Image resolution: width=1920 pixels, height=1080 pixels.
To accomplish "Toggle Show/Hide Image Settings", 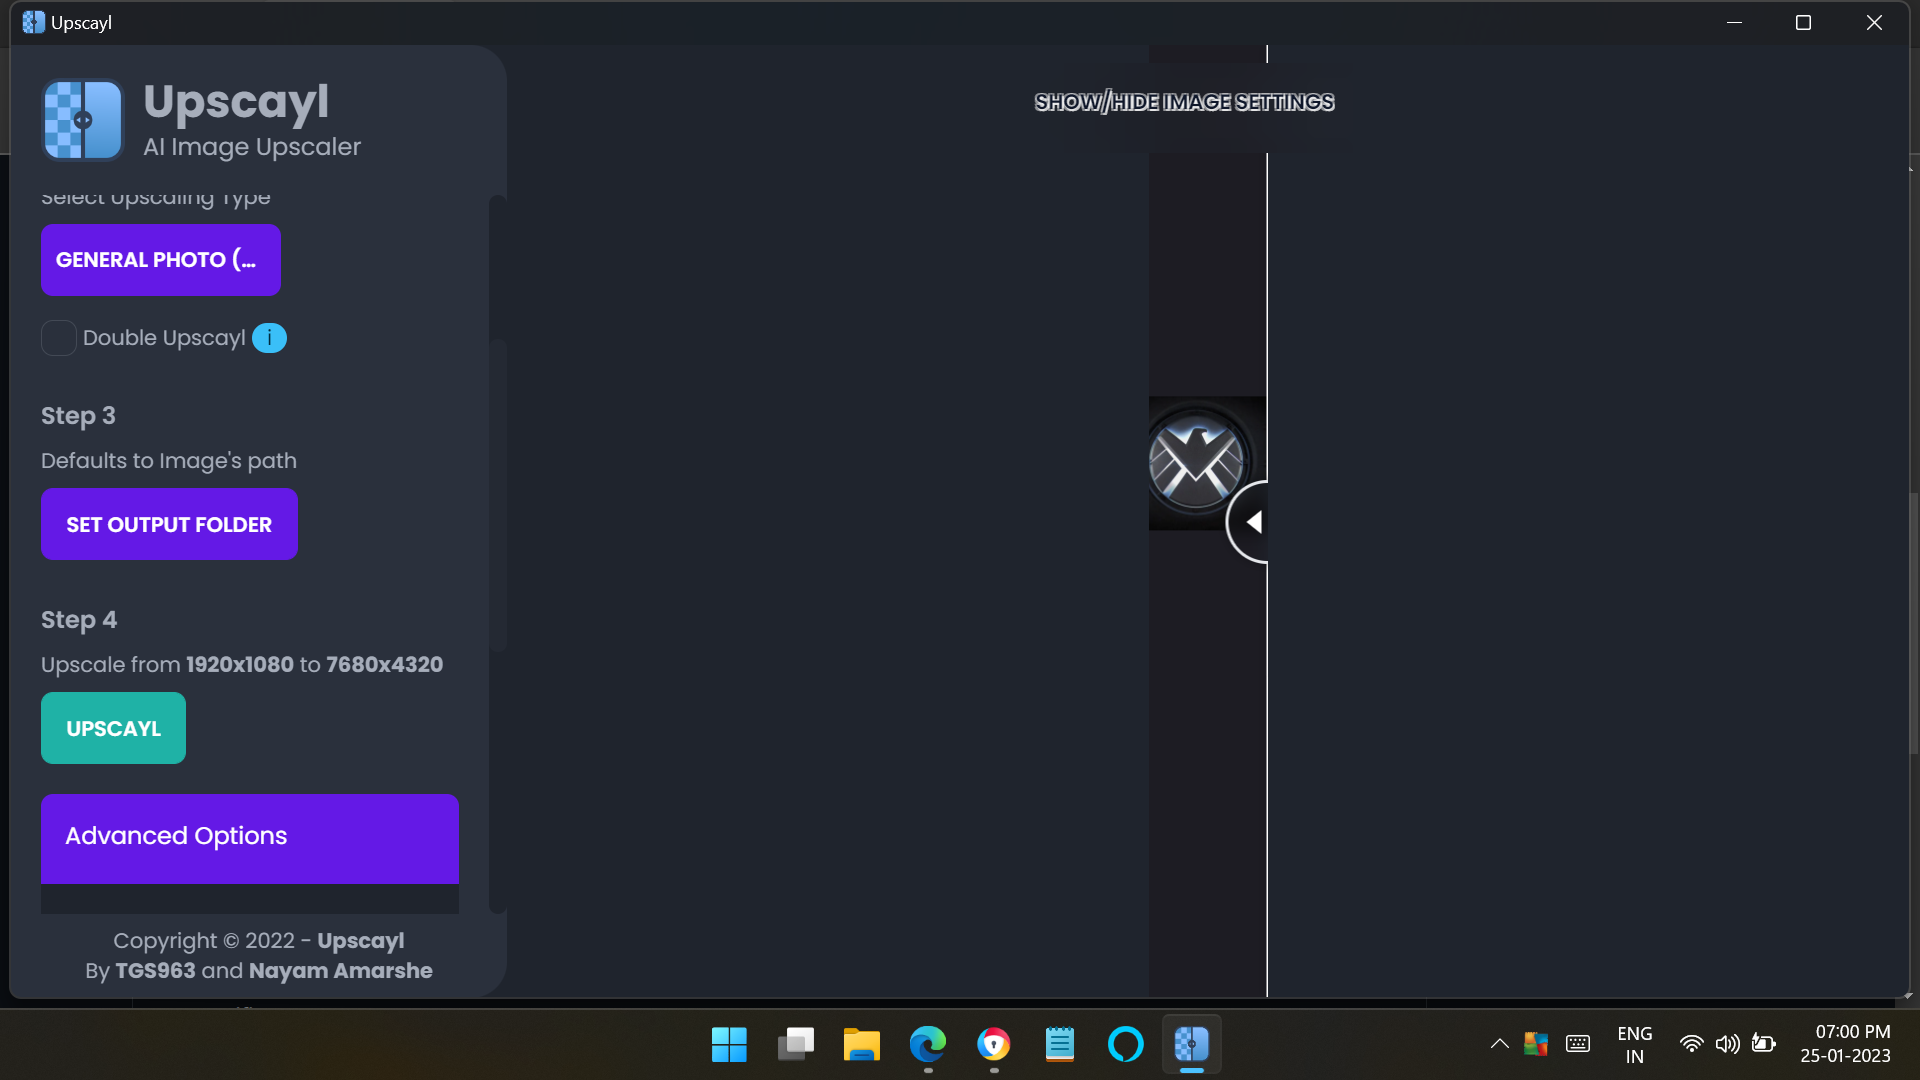I will pyautogui.click(x=1184, y=101).
